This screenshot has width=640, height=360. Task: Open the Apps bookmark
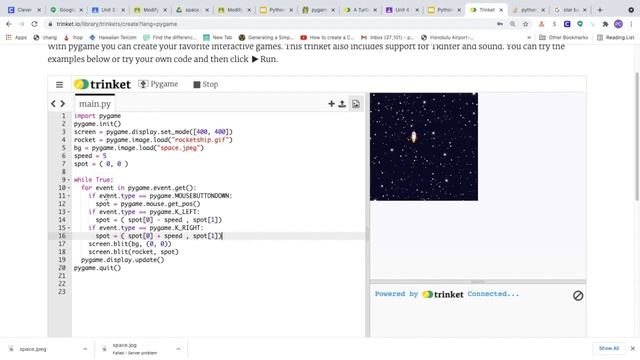coord(16,38)
